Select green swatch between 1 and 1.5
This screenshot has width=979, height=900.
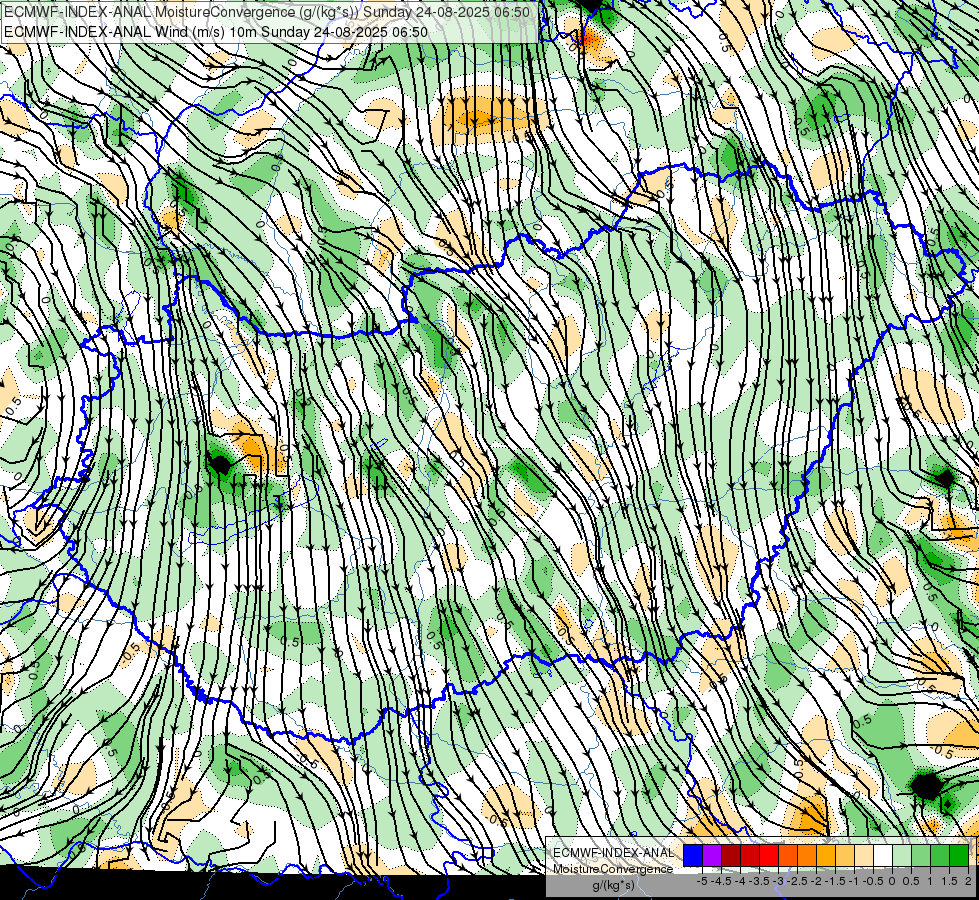(940, 856)
